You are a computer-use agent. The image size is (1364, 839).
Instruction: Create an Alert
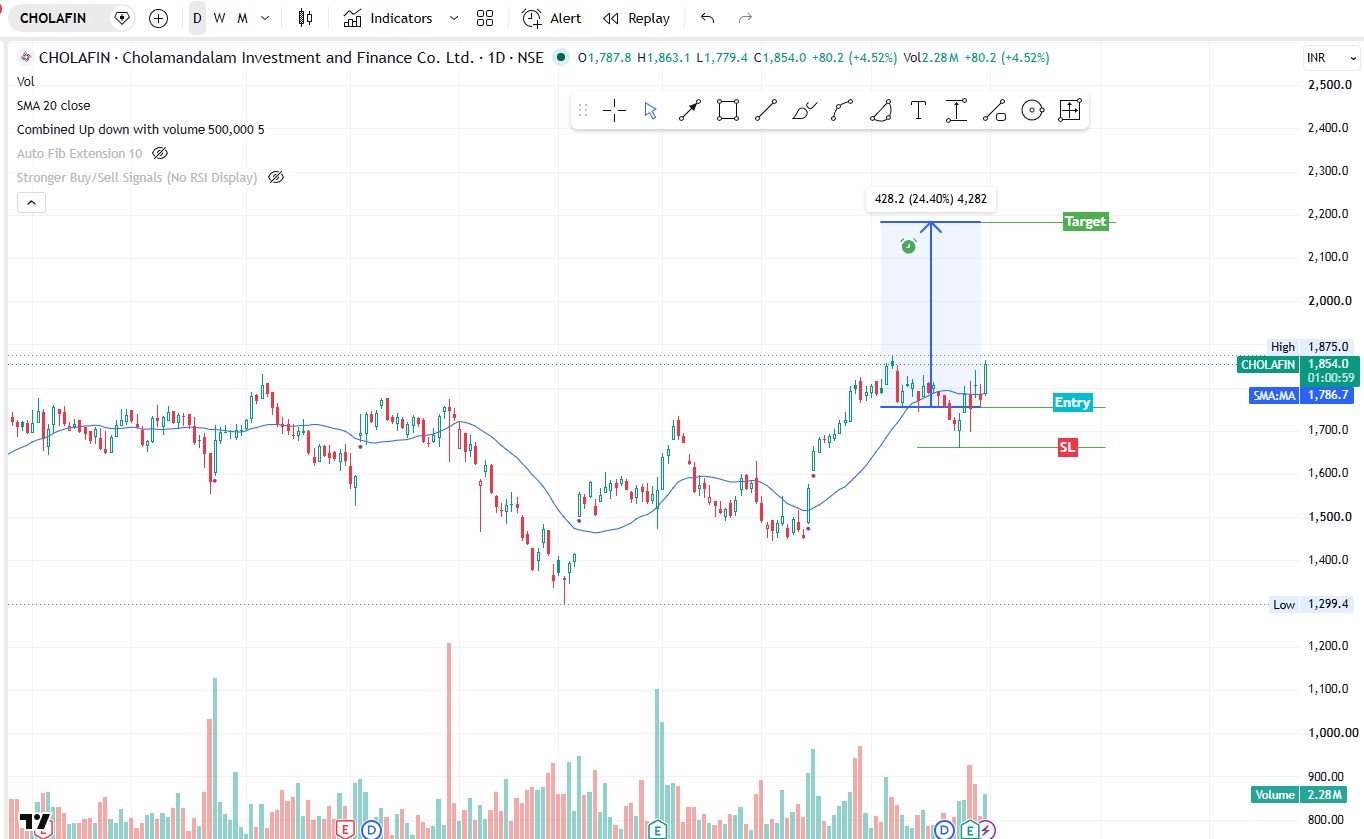click(552, 18)
